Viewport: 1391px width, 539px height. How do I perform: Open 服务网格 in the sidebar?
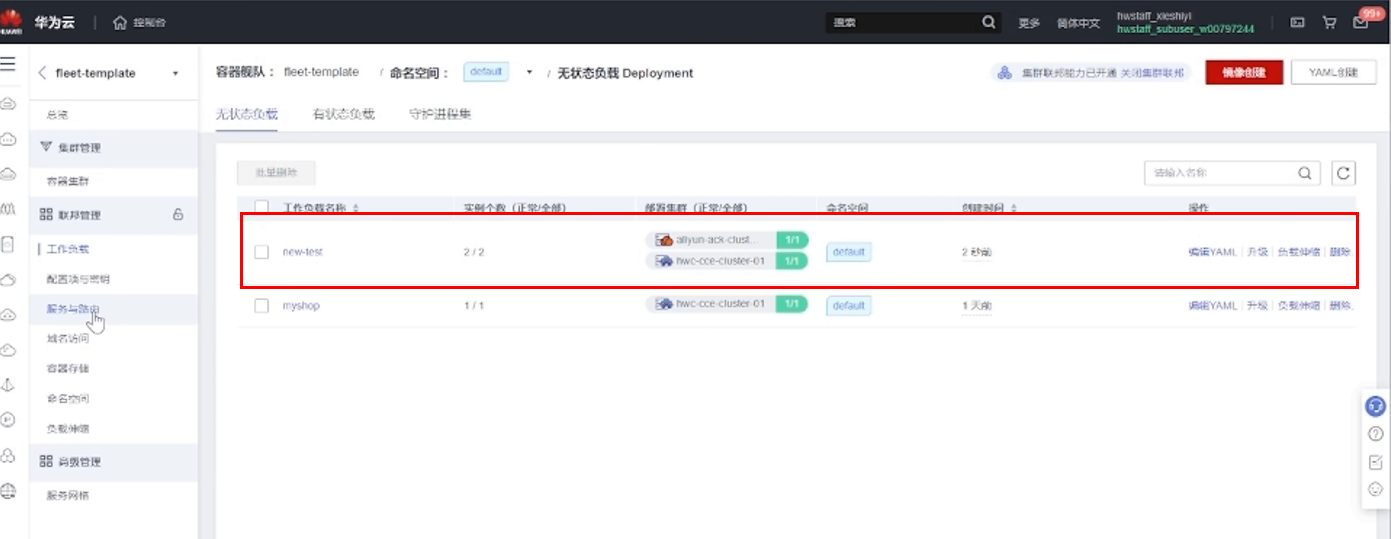coord(68,496)
